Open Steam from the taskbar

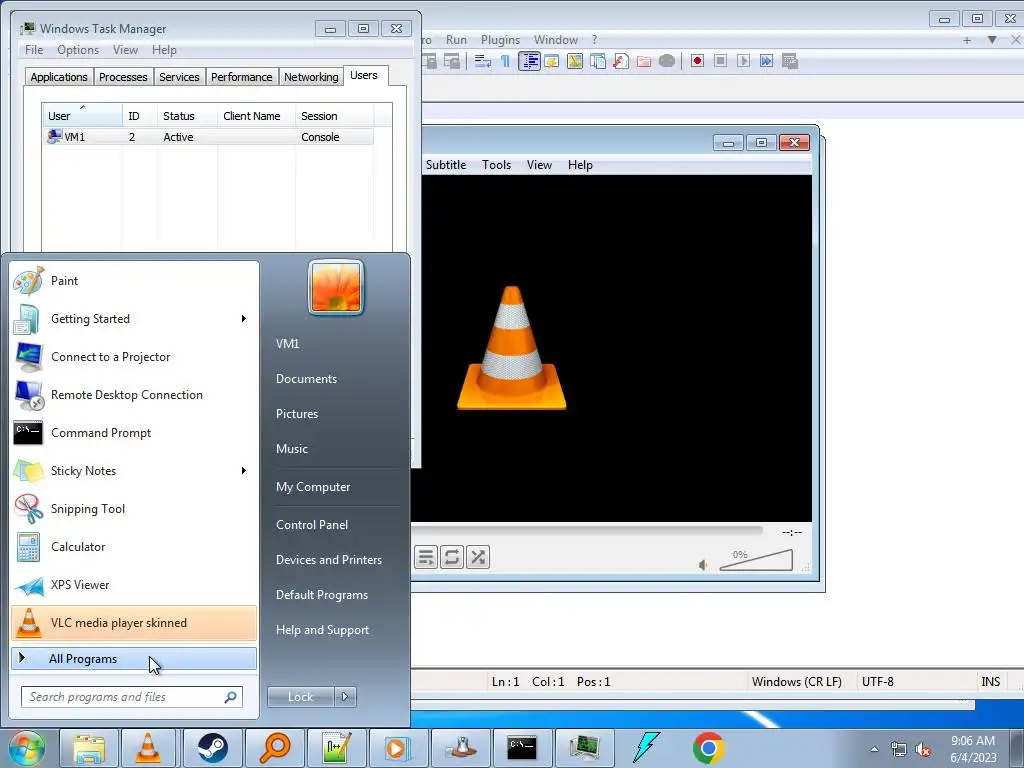[212, 748]
